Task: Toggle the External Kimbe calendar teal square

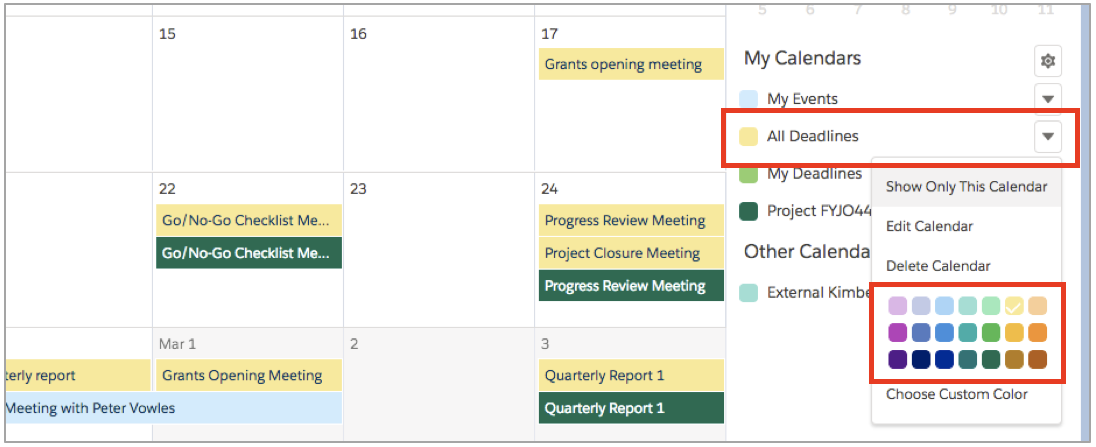Action: [x=749, y=292]
